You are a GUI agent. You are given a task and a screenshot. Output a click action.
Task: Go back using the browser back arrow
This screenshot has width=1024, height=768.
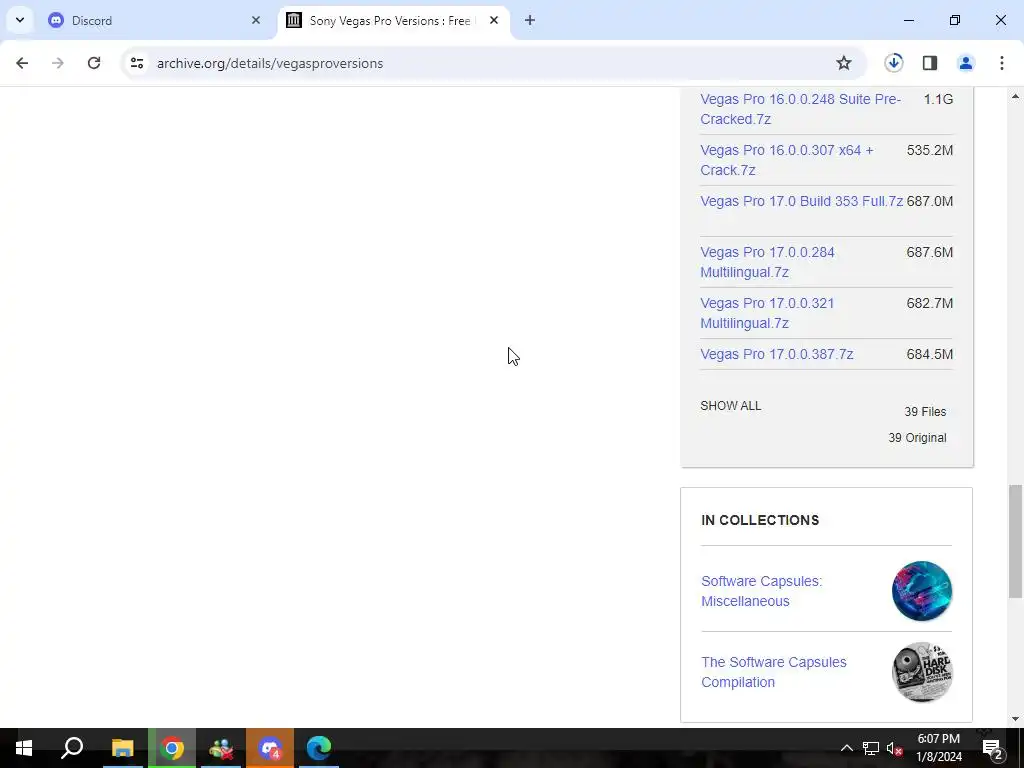pyautogui.click(x=22, y=63)
